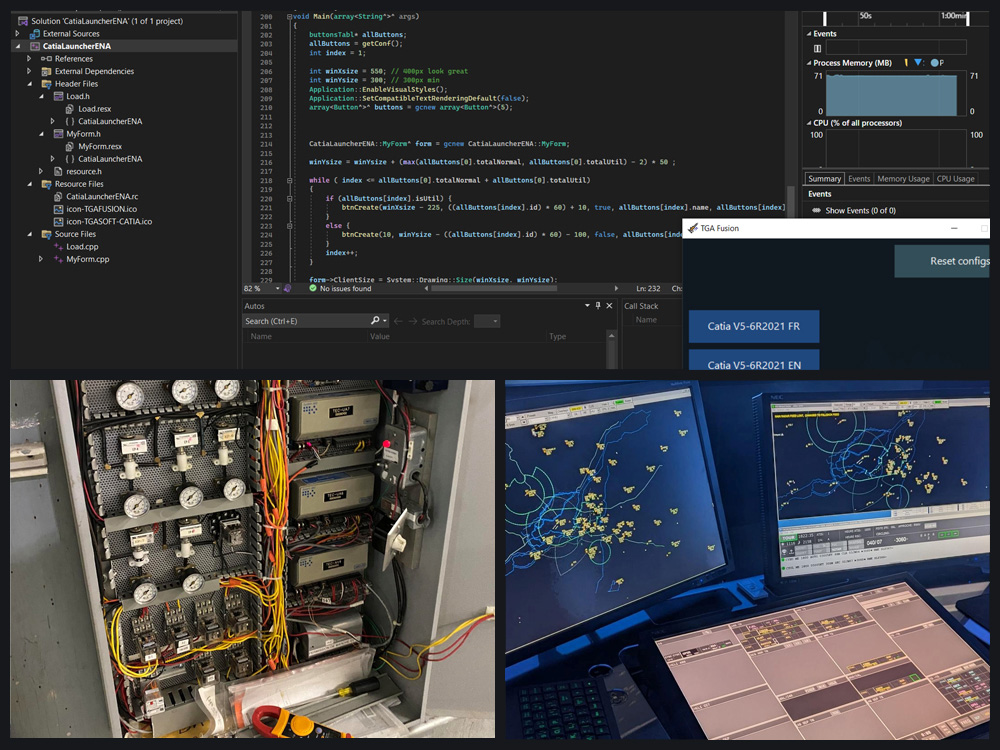Select the References node
The width and height of the screenshot is (1000, 750).
coord(73,59)
